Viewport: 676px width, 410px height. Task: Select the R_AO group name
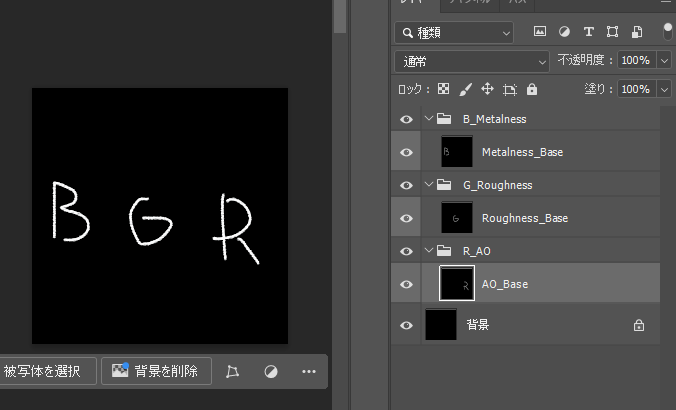coord(476,251)
